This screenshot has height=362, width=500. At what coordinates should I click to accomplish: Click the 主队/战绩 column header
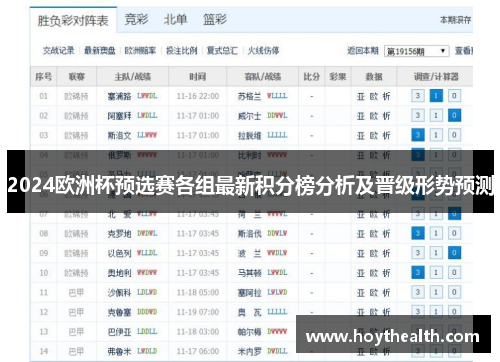[133, 77]
